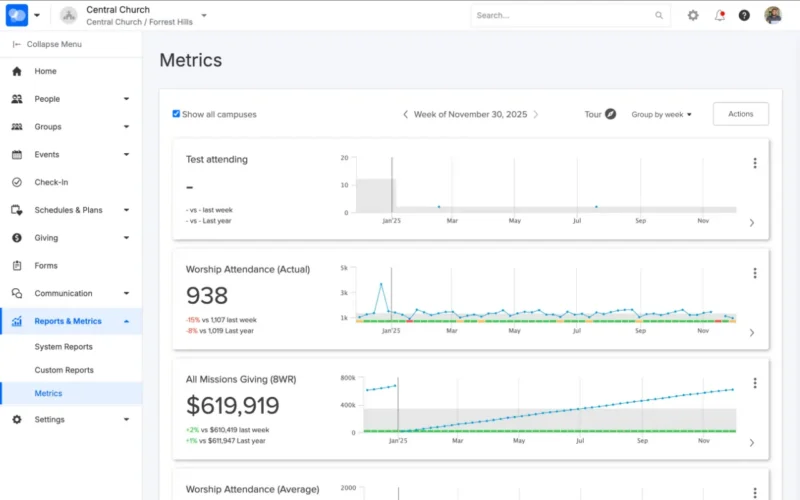
Task: Open the Group by week dropdown
Action: click(x=661, y=114)
